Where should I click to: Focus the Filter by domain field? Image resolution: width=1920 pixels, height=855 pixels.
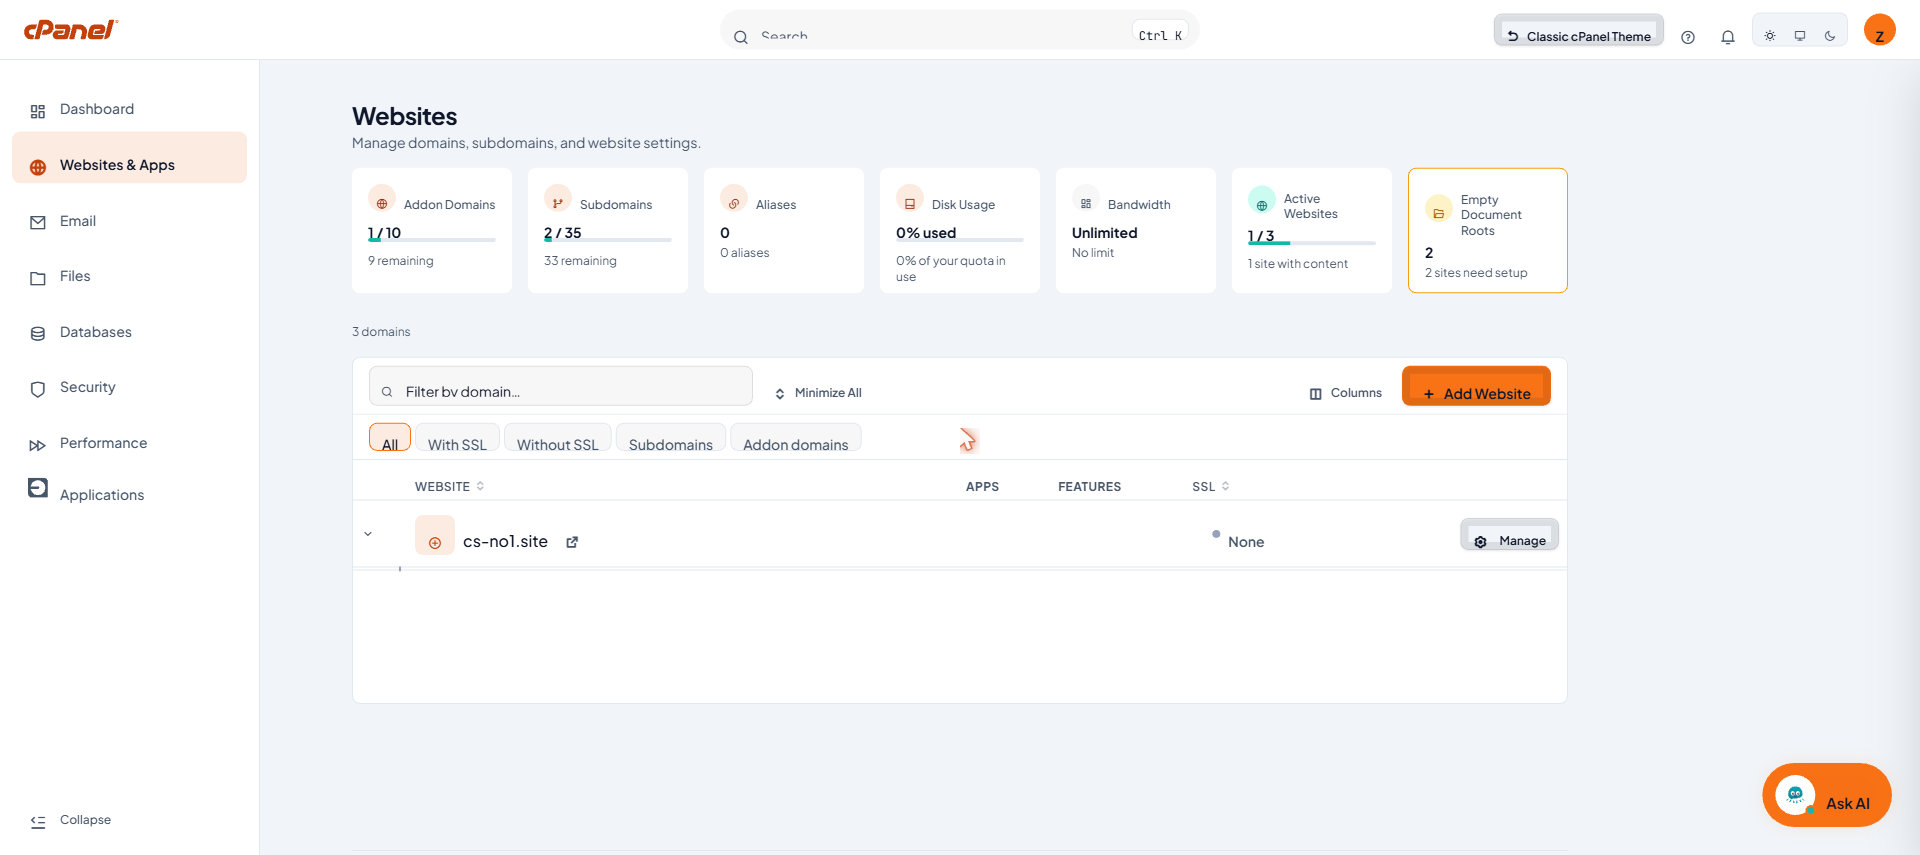(561, 386)
